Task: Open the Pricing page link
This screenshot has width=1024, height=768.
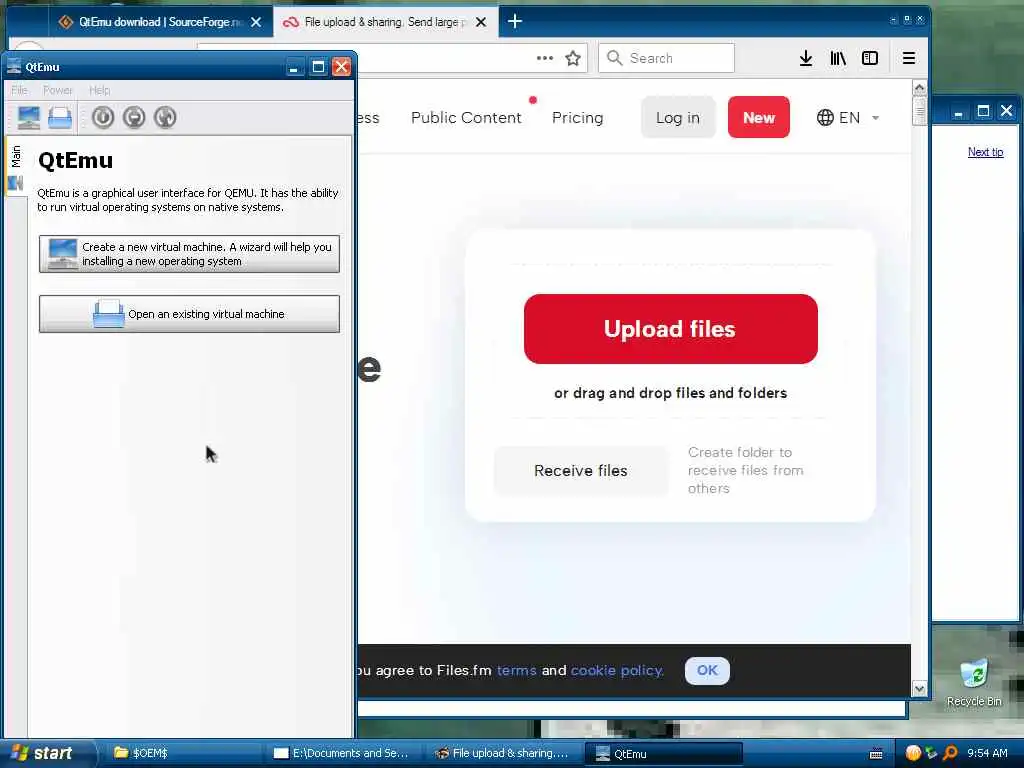Action: [577, 118]
